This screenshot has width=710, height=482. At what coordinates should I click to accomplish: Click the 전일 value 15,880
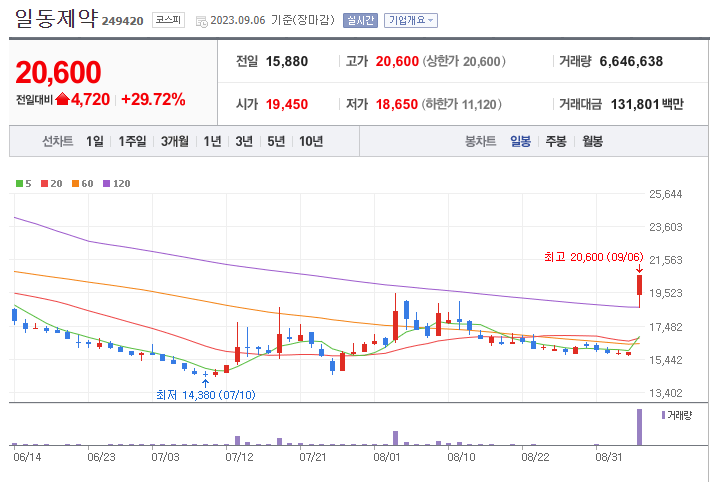(287, 61)
